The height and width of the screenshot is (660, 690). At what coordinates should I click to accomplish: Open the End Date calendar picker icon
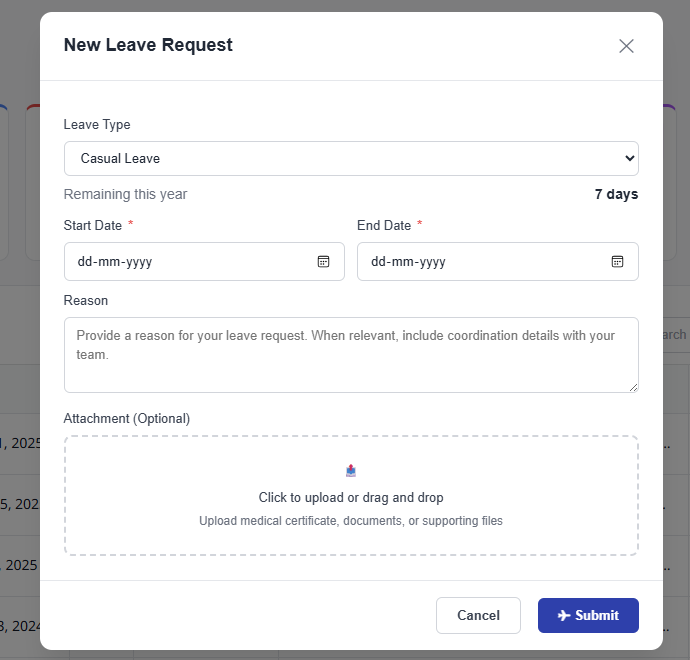(617, 261)
